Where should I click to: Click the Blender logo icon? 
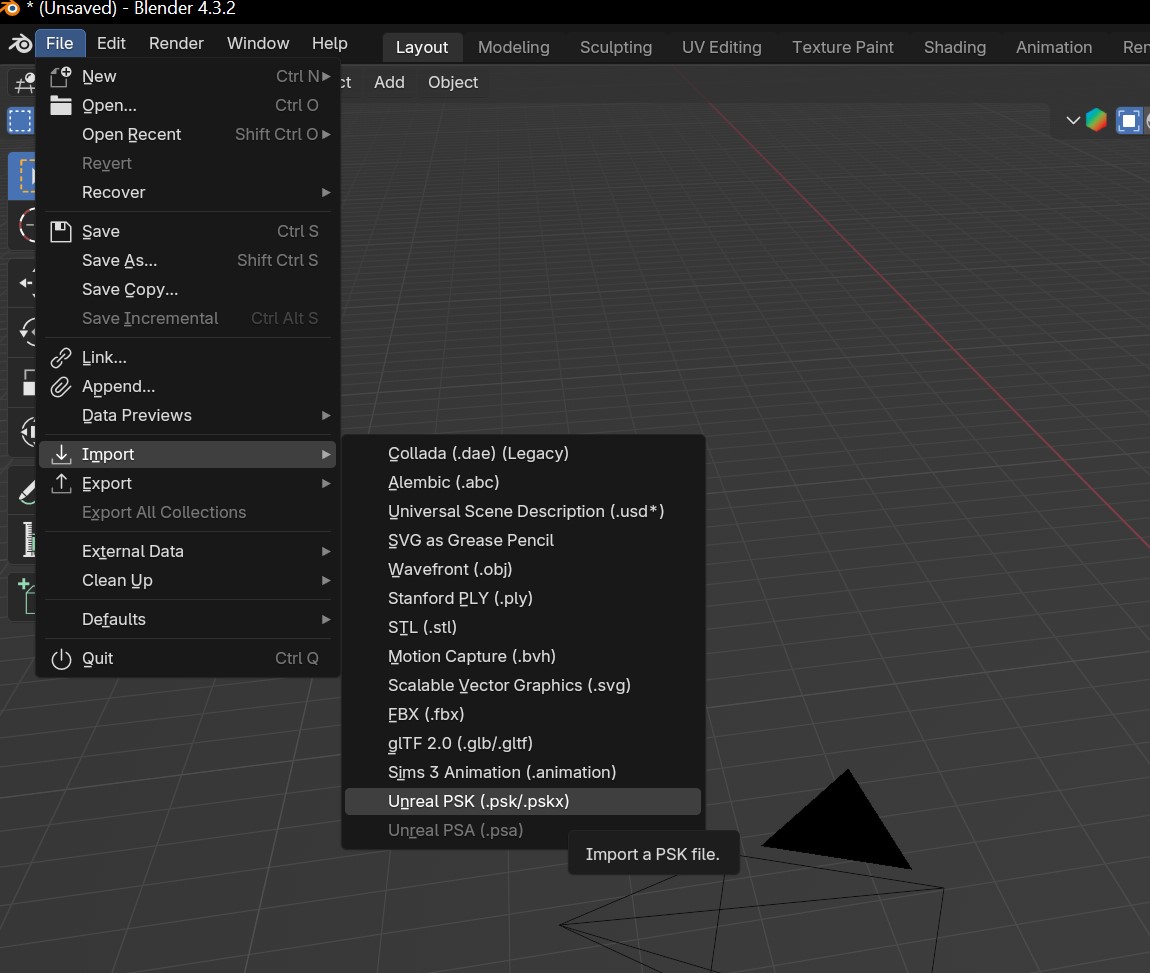[20, 44]
